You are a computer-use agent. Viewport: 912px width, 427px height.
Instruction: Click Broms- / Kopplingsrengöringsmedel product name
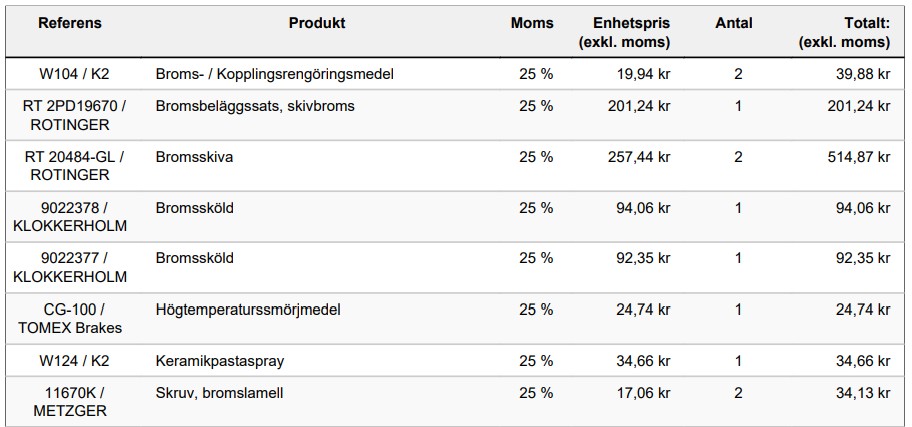click(275, 74)
